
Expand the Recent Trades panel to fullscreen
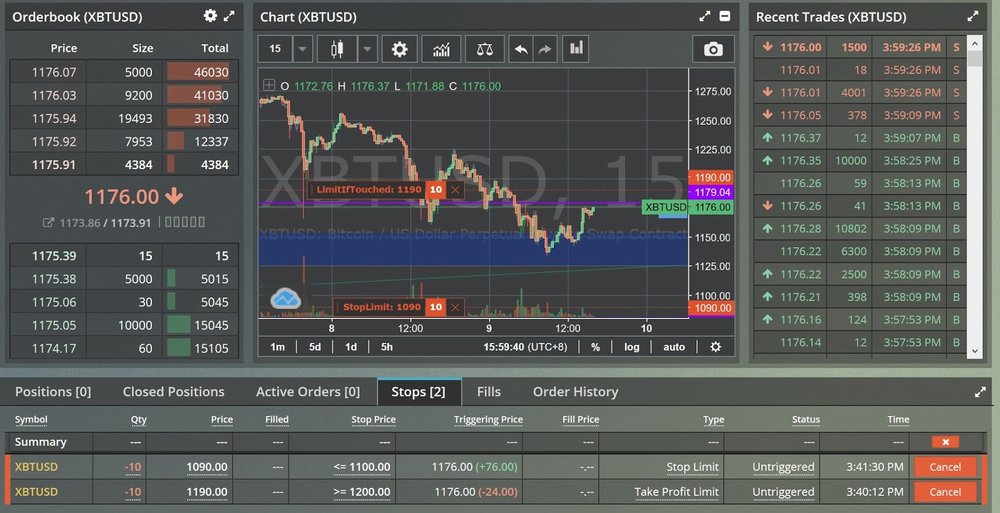(x=973, y=16)
